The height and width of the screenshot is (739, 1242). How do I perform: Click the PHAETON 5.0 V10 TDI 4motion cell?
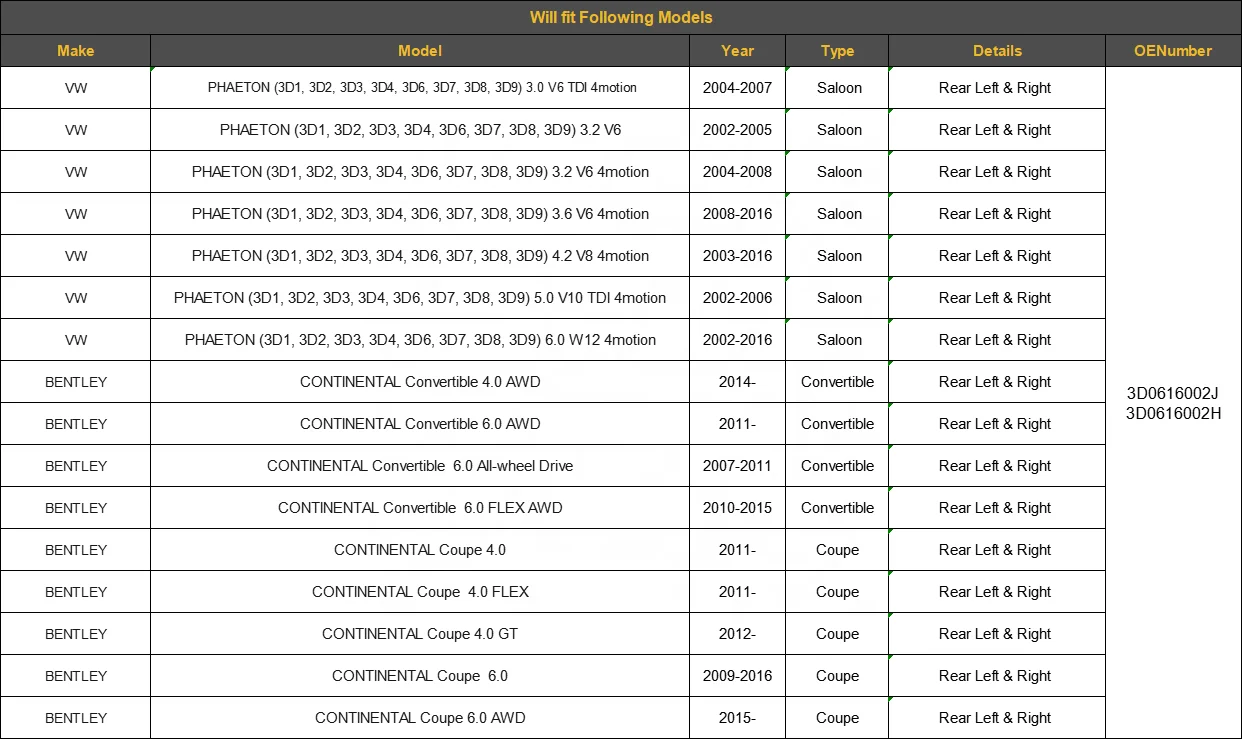click(x=420, y=298)
